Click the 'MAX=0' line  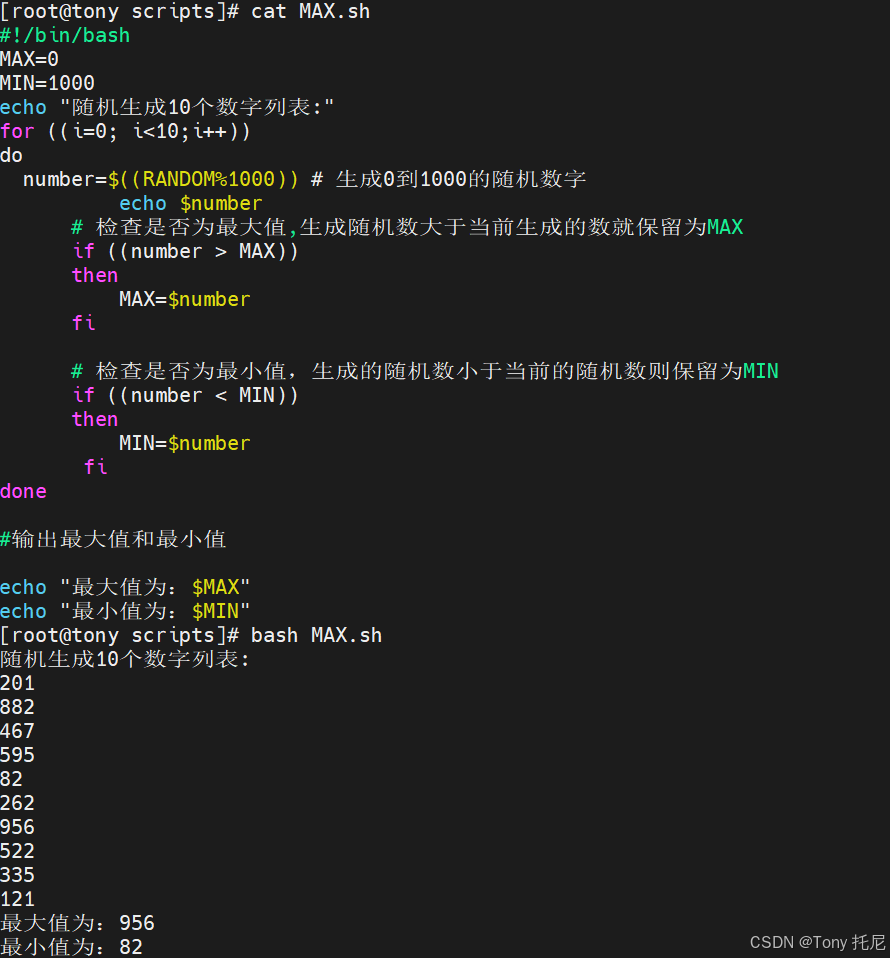coord(29,59)
